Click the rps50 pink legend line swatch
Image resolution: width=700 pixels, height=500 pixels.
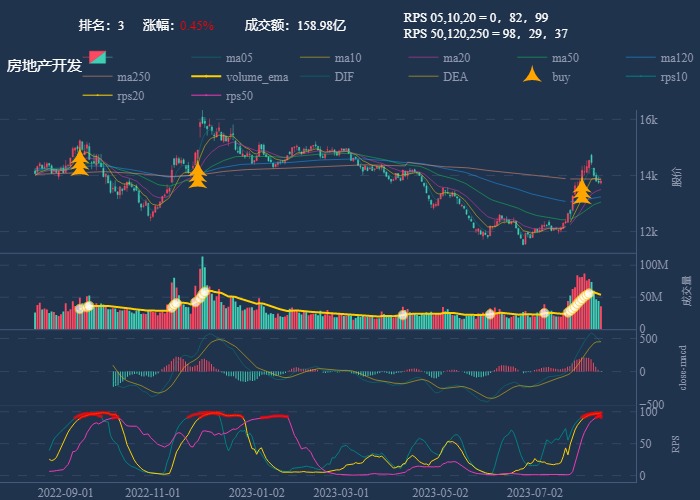205,96
